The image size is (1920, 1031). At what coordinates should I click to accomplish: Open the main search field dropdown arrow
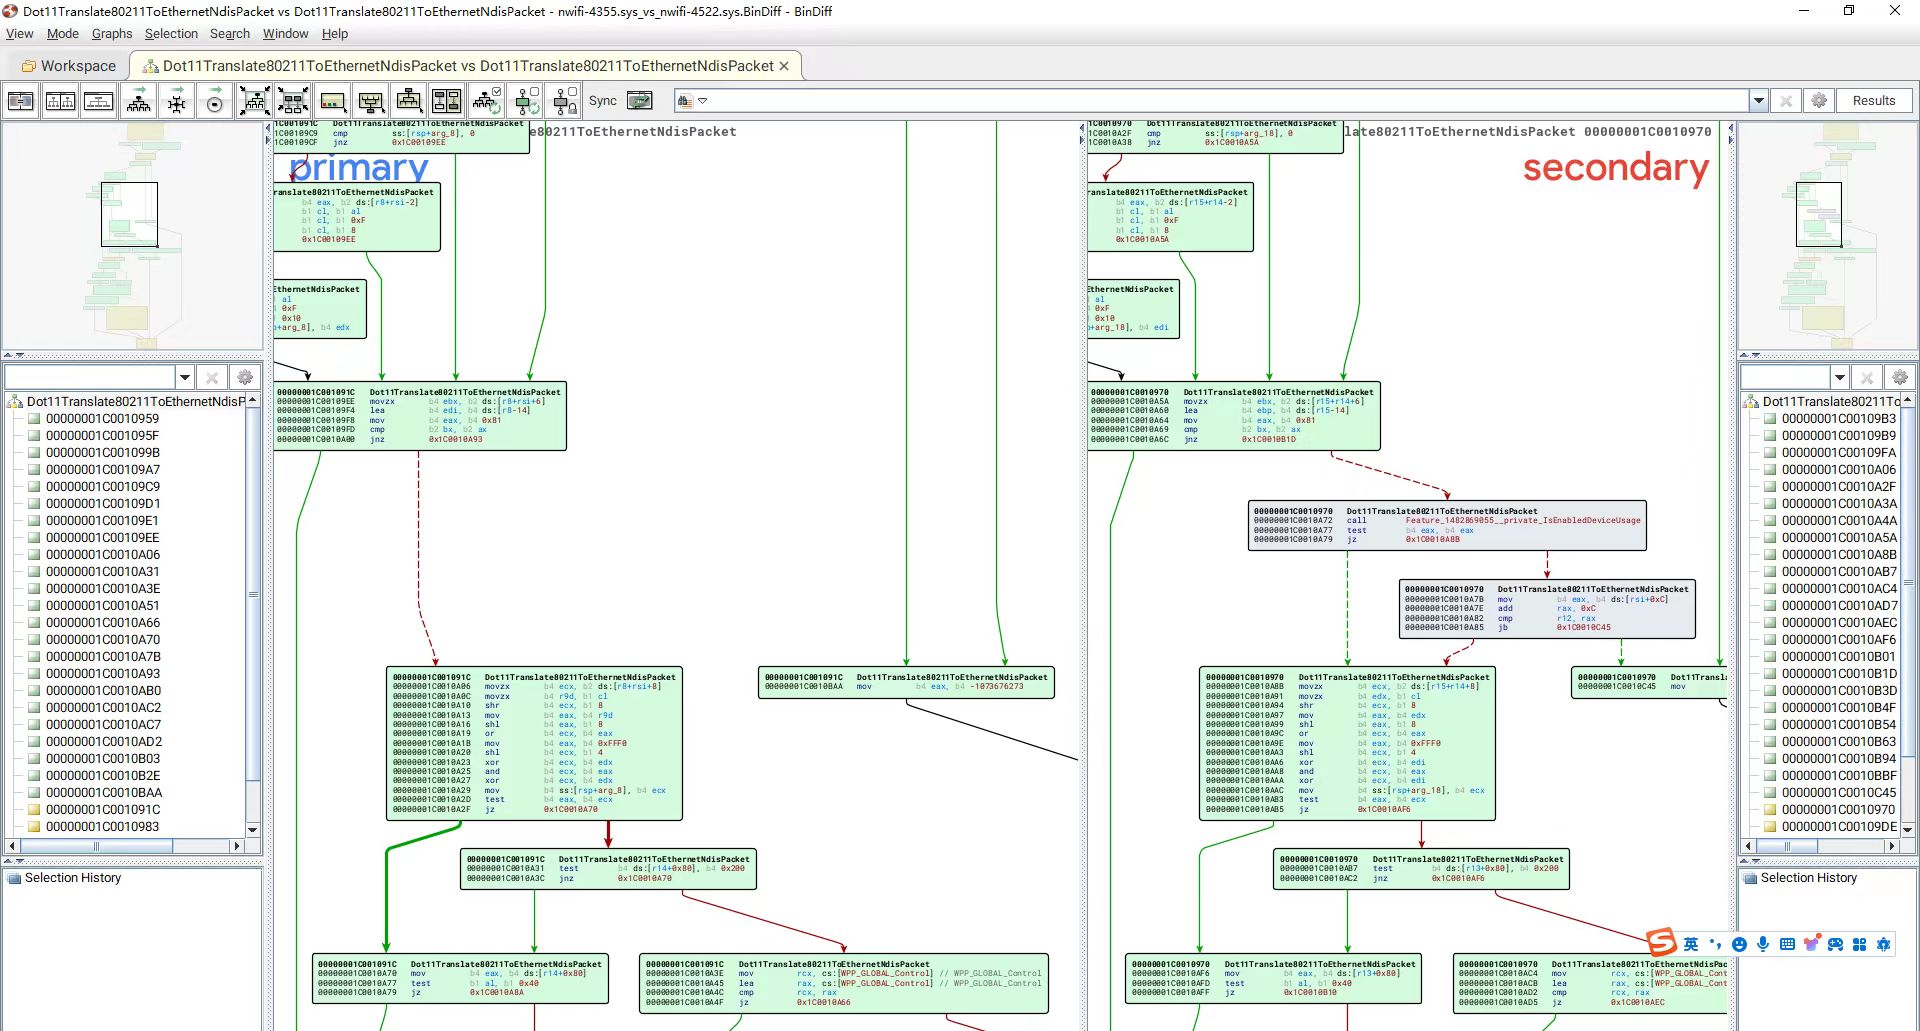click(x=1758, y=101)
